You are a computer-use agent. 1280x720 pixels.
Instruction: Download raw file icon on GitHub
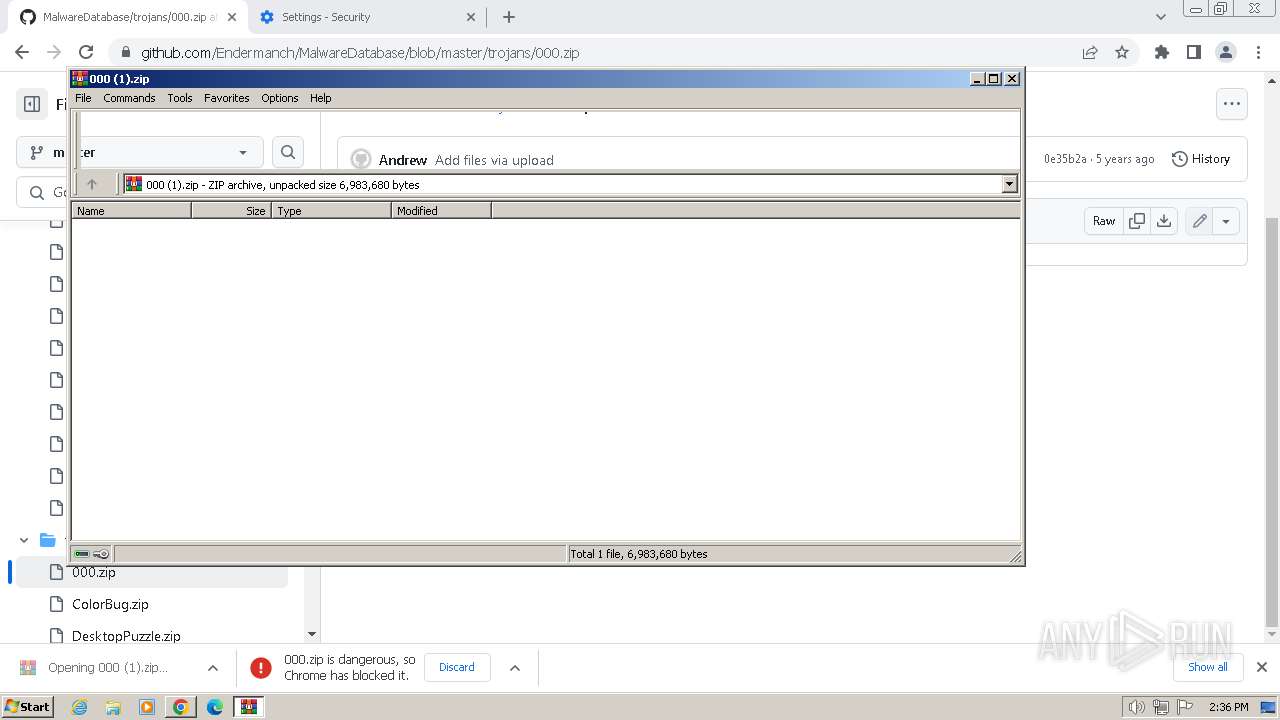point(1164,221)
